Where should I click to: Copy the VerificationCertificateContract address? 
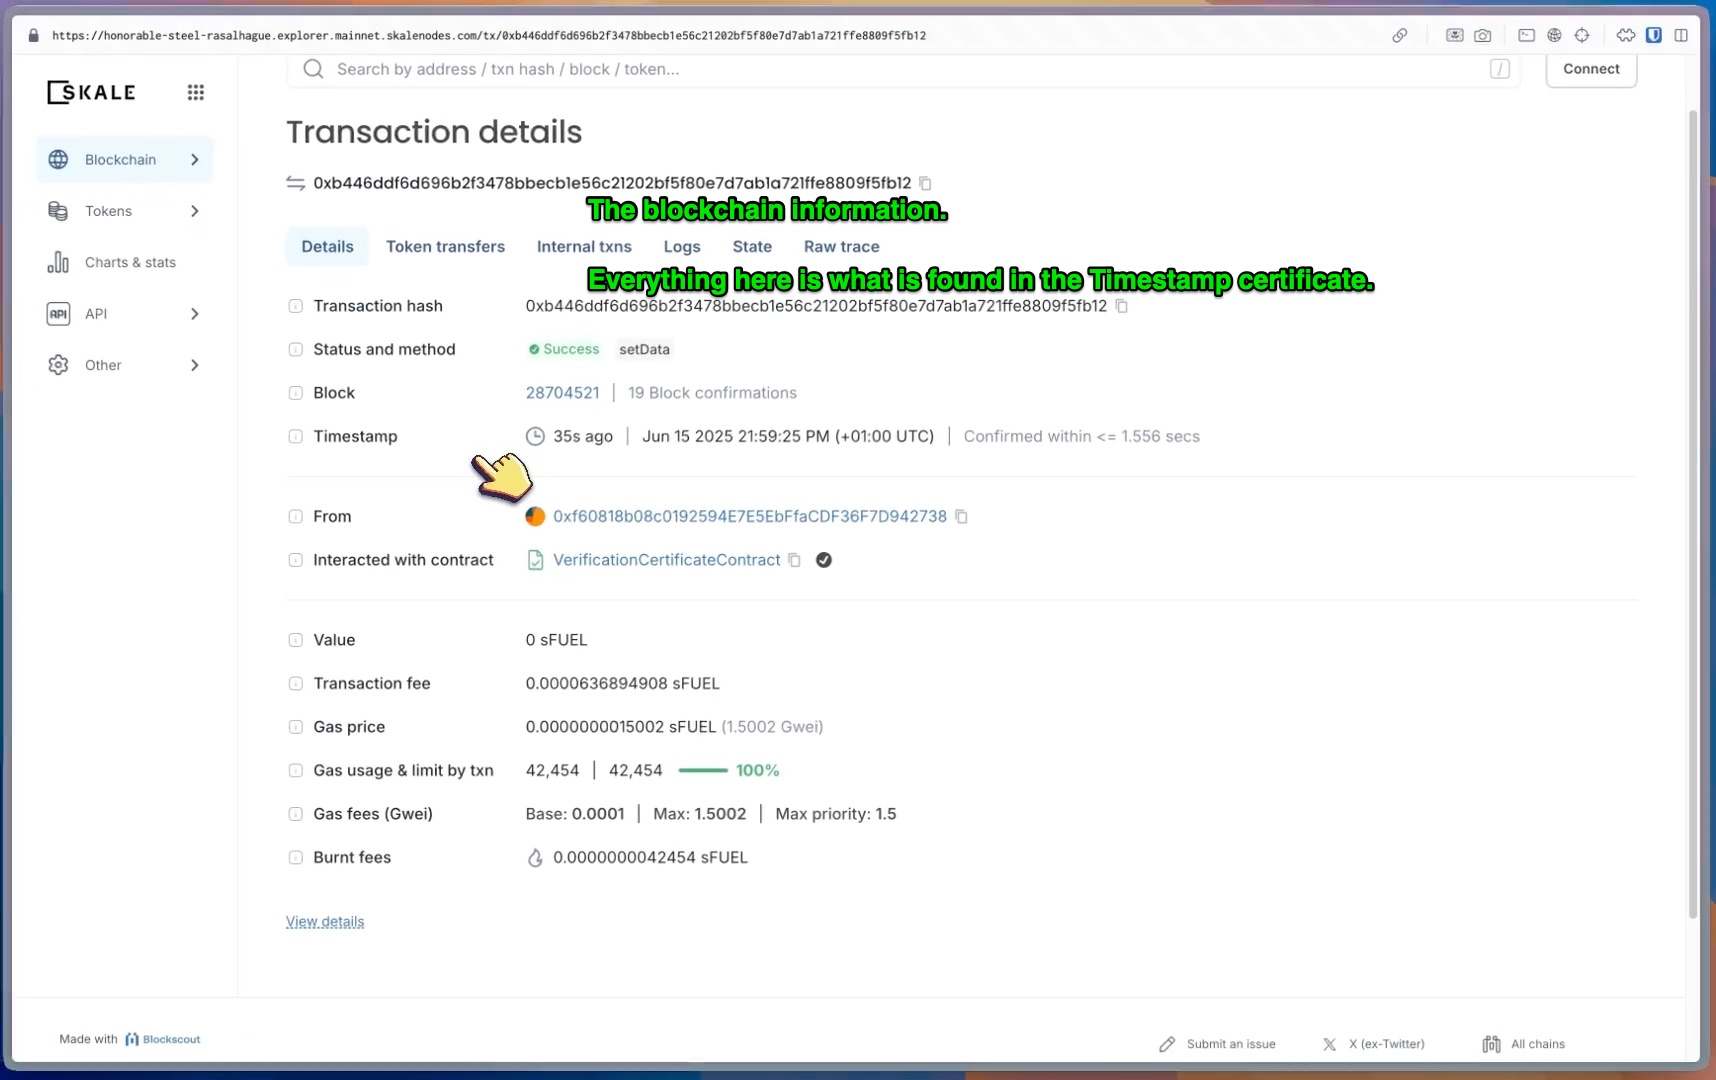click(x=794, y=560)
